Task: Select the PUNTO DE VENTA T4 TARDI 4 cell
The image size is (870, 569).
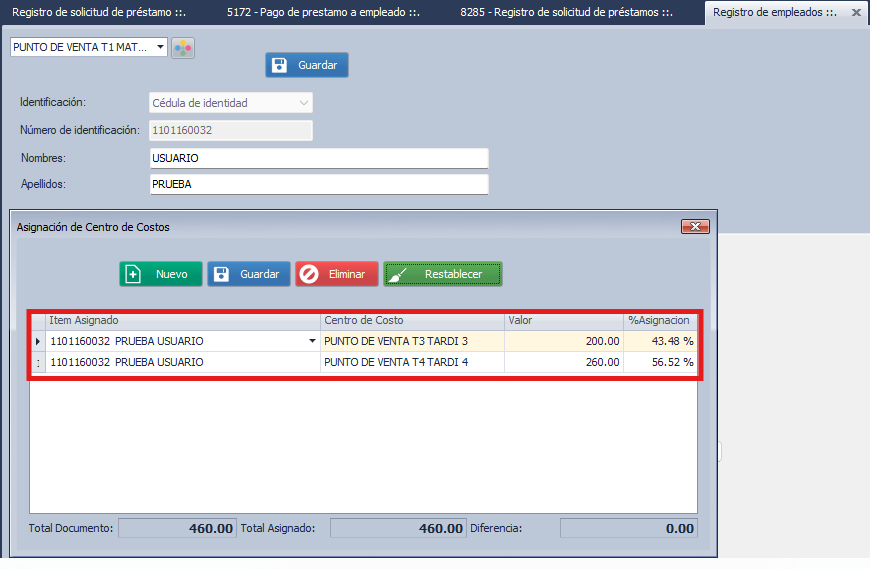Action: (x=411, y=362)
